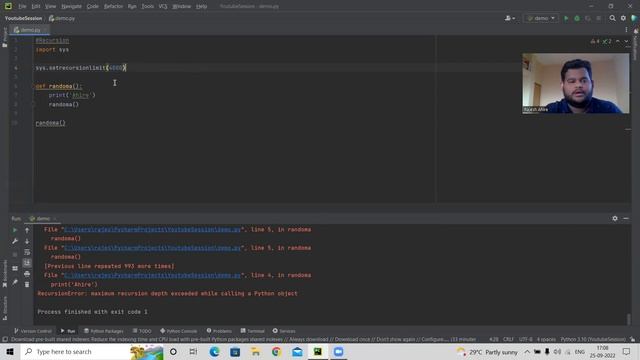The width and height of the screenshot is (640, 360).
Task: Click in the Windows taskbar search box
Action: pos(92,351)
